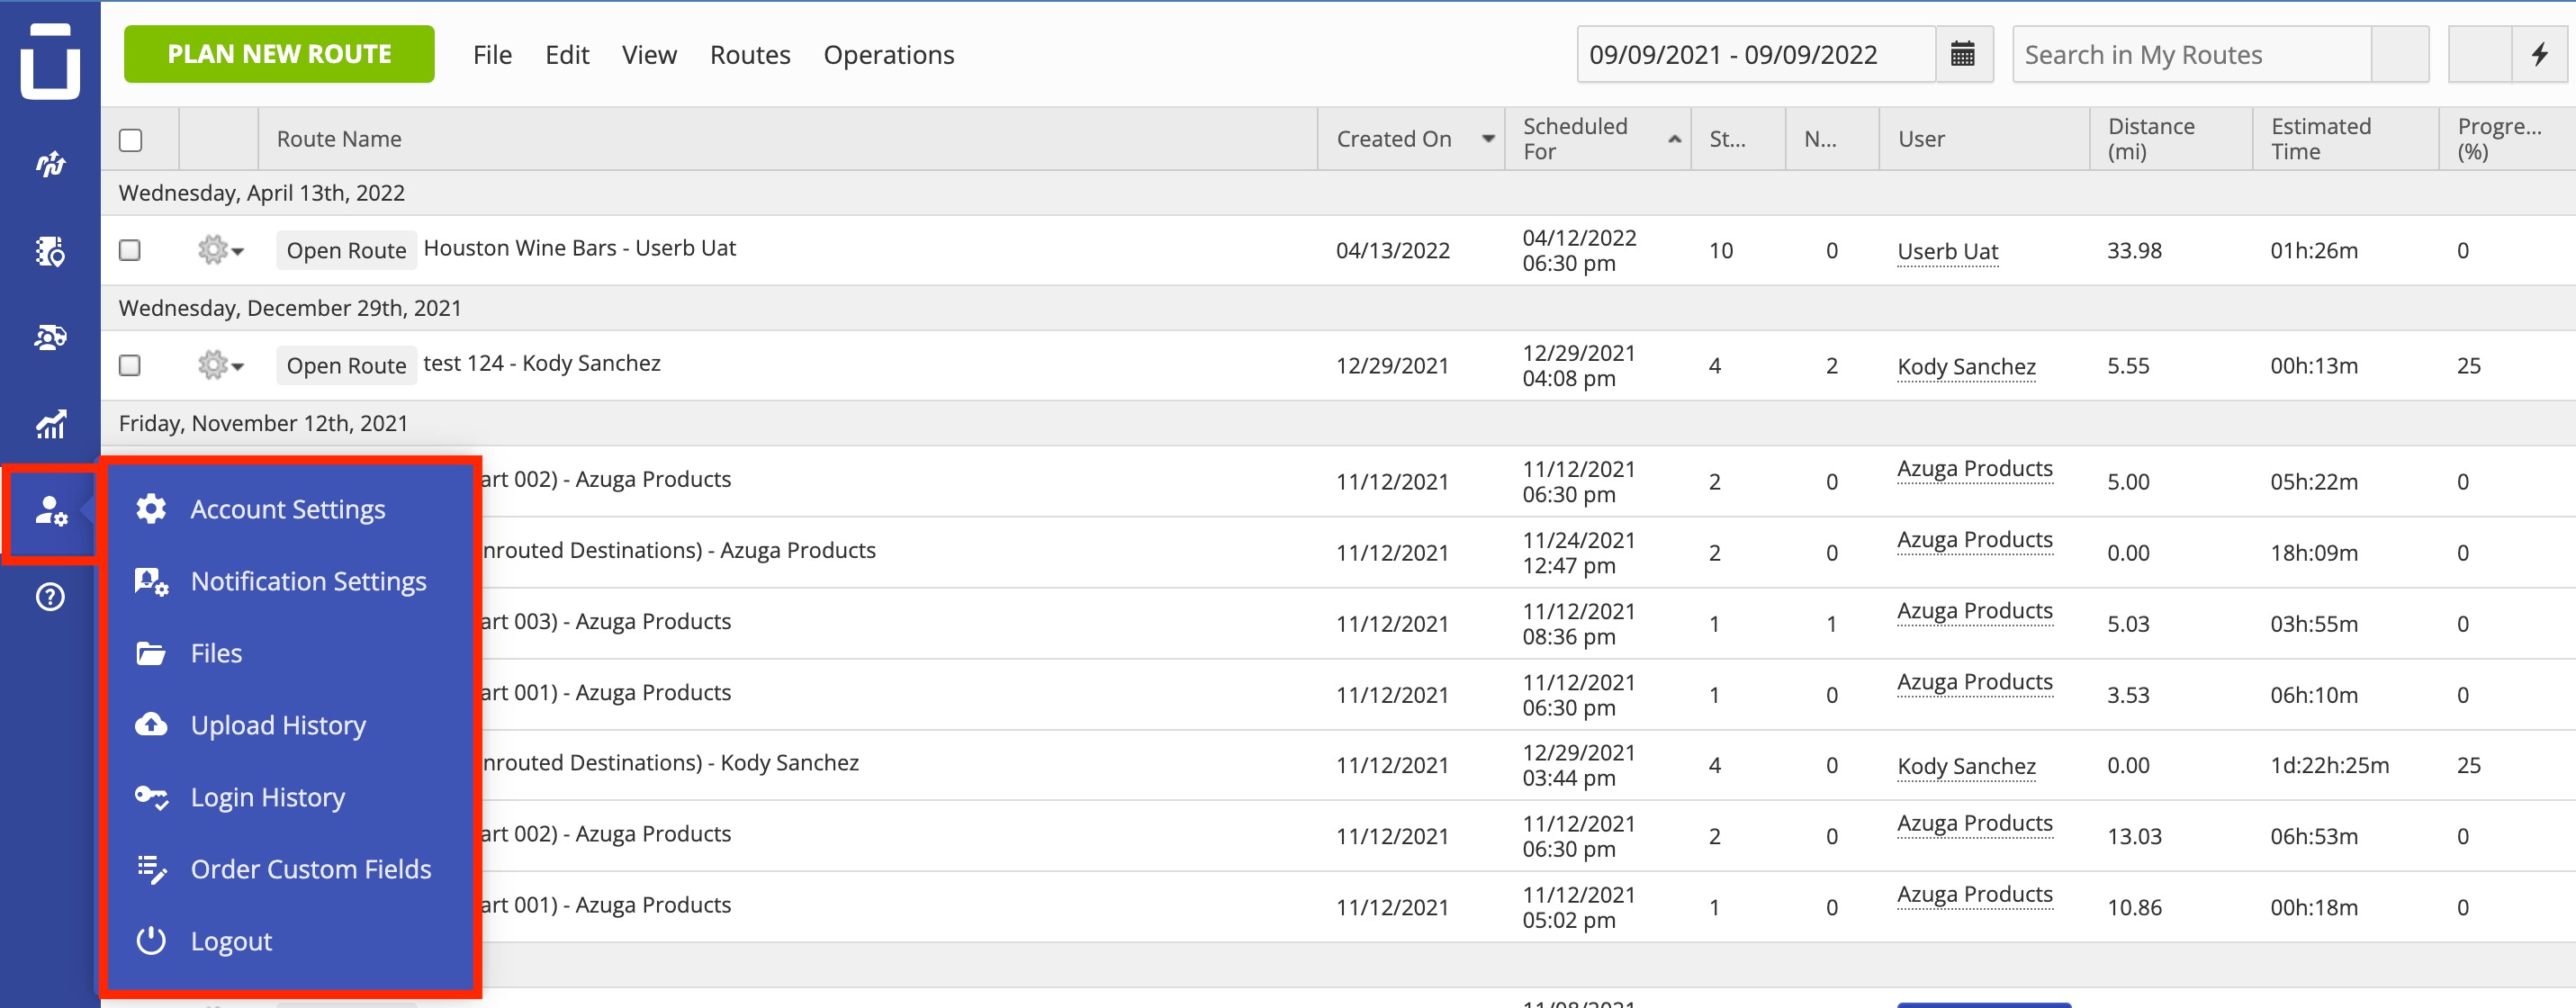This screenshot has width=2576, height=1008.
Task: Click Kody Sanchez link in 1d:22h:25m row
Action: [1966, 766]
